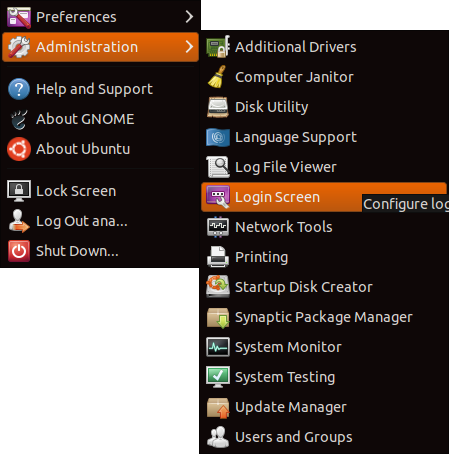Open System Testing
This screenshot has height=454, width=449.
(x=324, y=377)
